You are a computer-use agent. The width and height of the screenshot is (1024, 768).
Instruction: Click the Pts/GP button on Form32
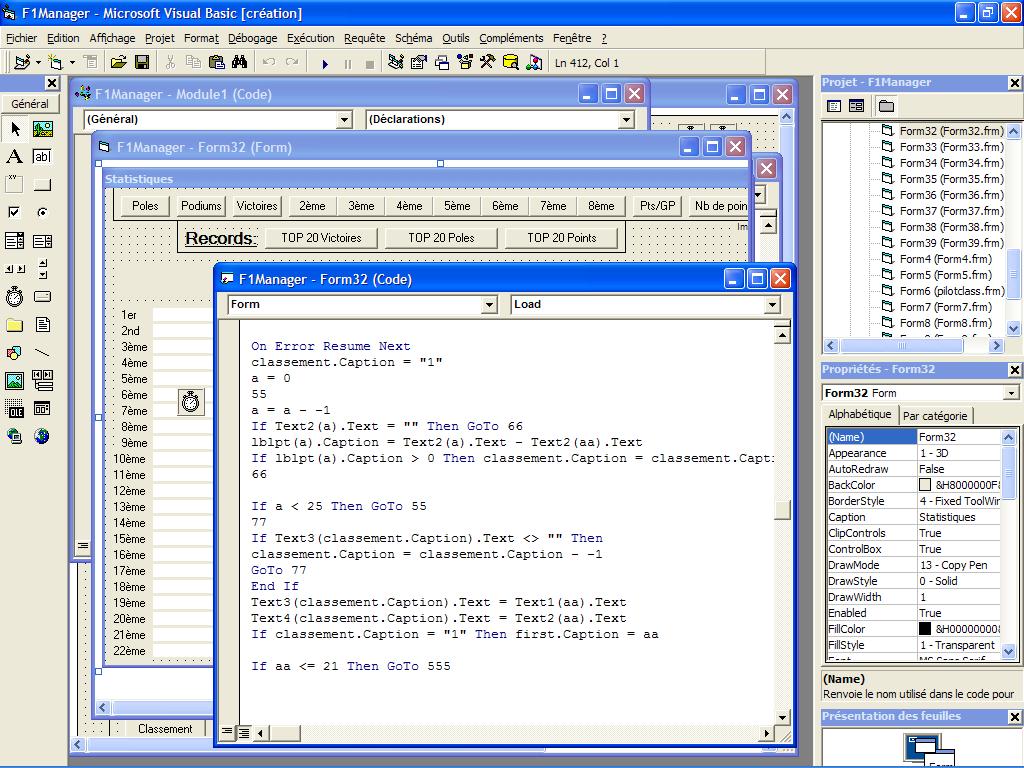(658, 206)
